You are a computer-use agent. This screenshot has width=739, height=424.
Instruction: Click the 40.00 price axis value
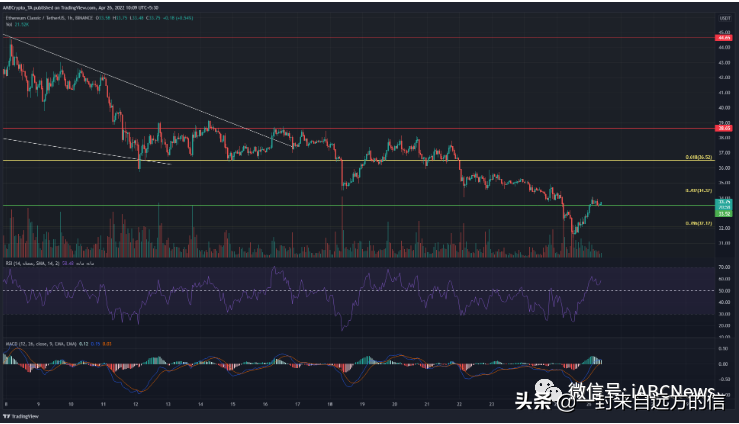pos(724,108)
